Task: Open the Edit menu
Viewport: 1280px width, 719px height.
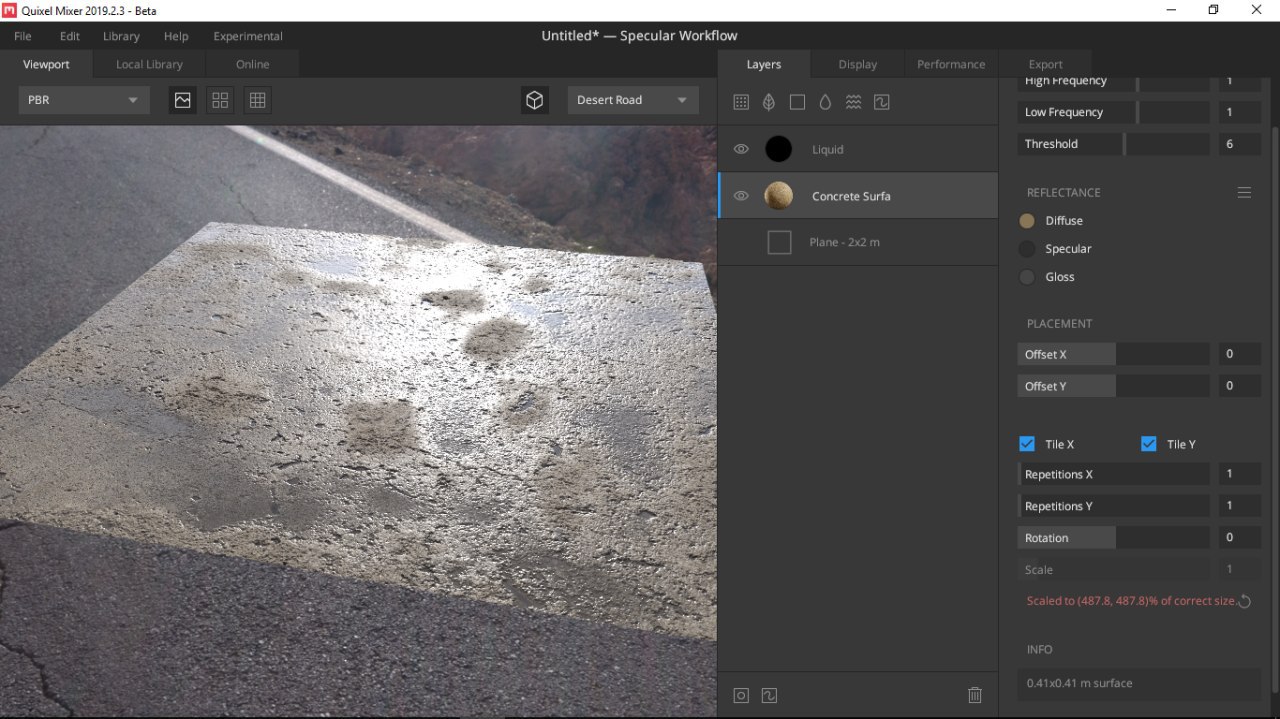Action: (70, 36)
